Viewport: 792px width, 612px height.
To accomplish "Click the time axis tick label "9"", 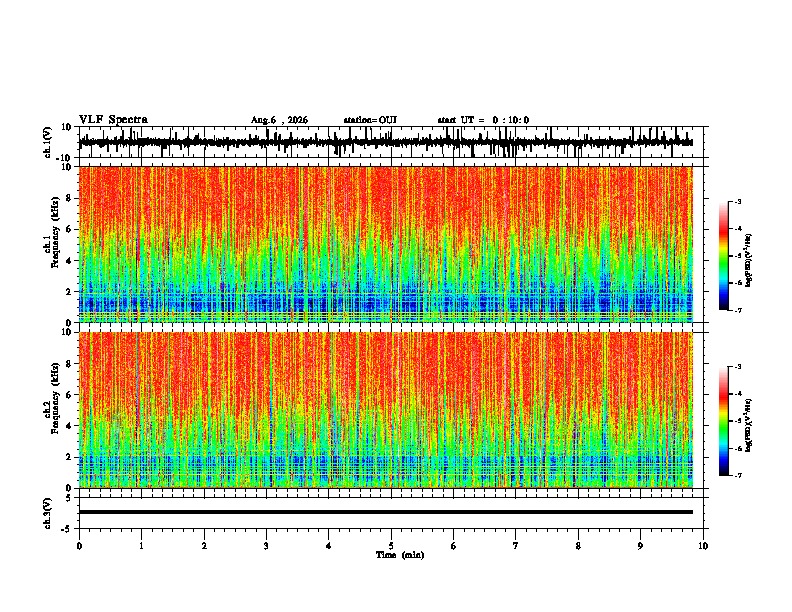I will (x=640, y=546).
